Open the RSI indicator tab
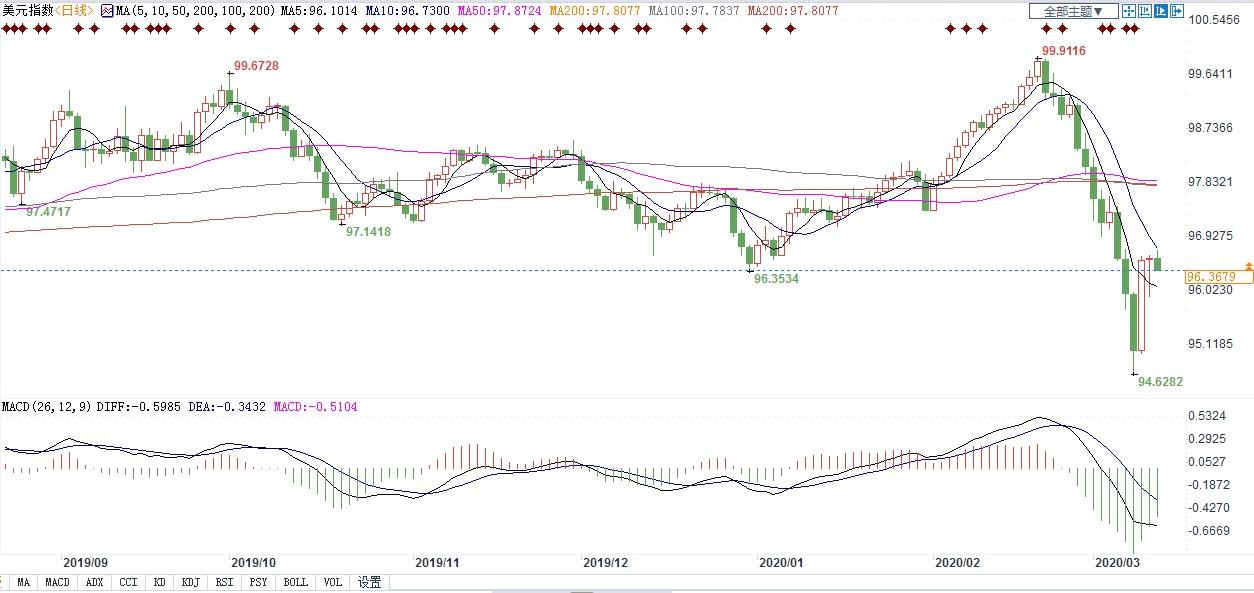Screen dimensions: 1254x593 [x=224, y=582]
